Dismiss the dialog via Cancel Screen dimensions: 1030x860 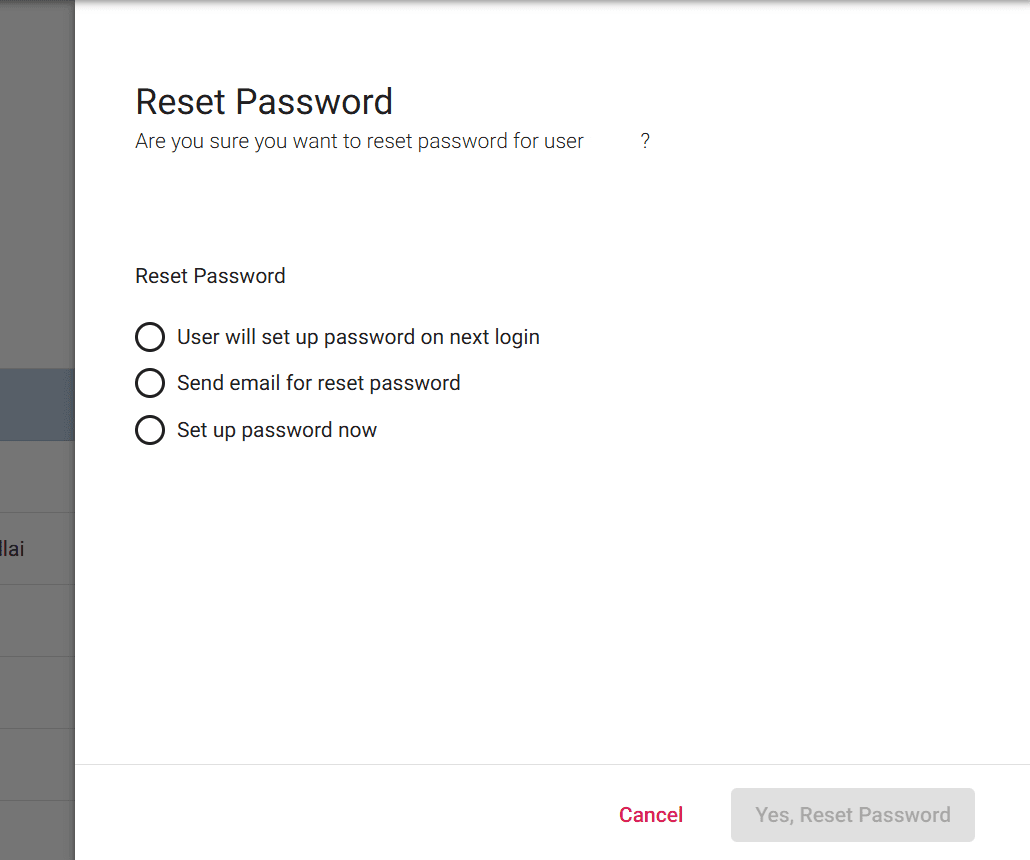[650, 815]
